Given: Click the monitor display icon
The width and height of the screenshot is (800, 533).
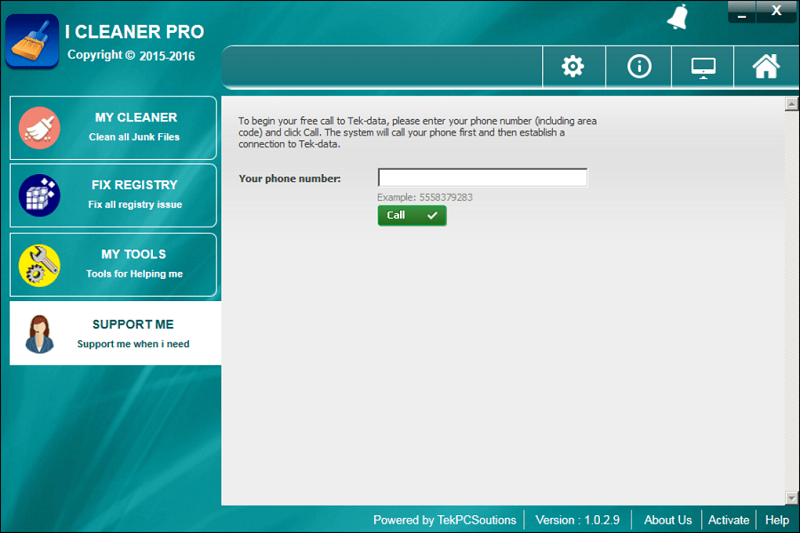Looking at the screenshot, I should click(x=704, y=67).
